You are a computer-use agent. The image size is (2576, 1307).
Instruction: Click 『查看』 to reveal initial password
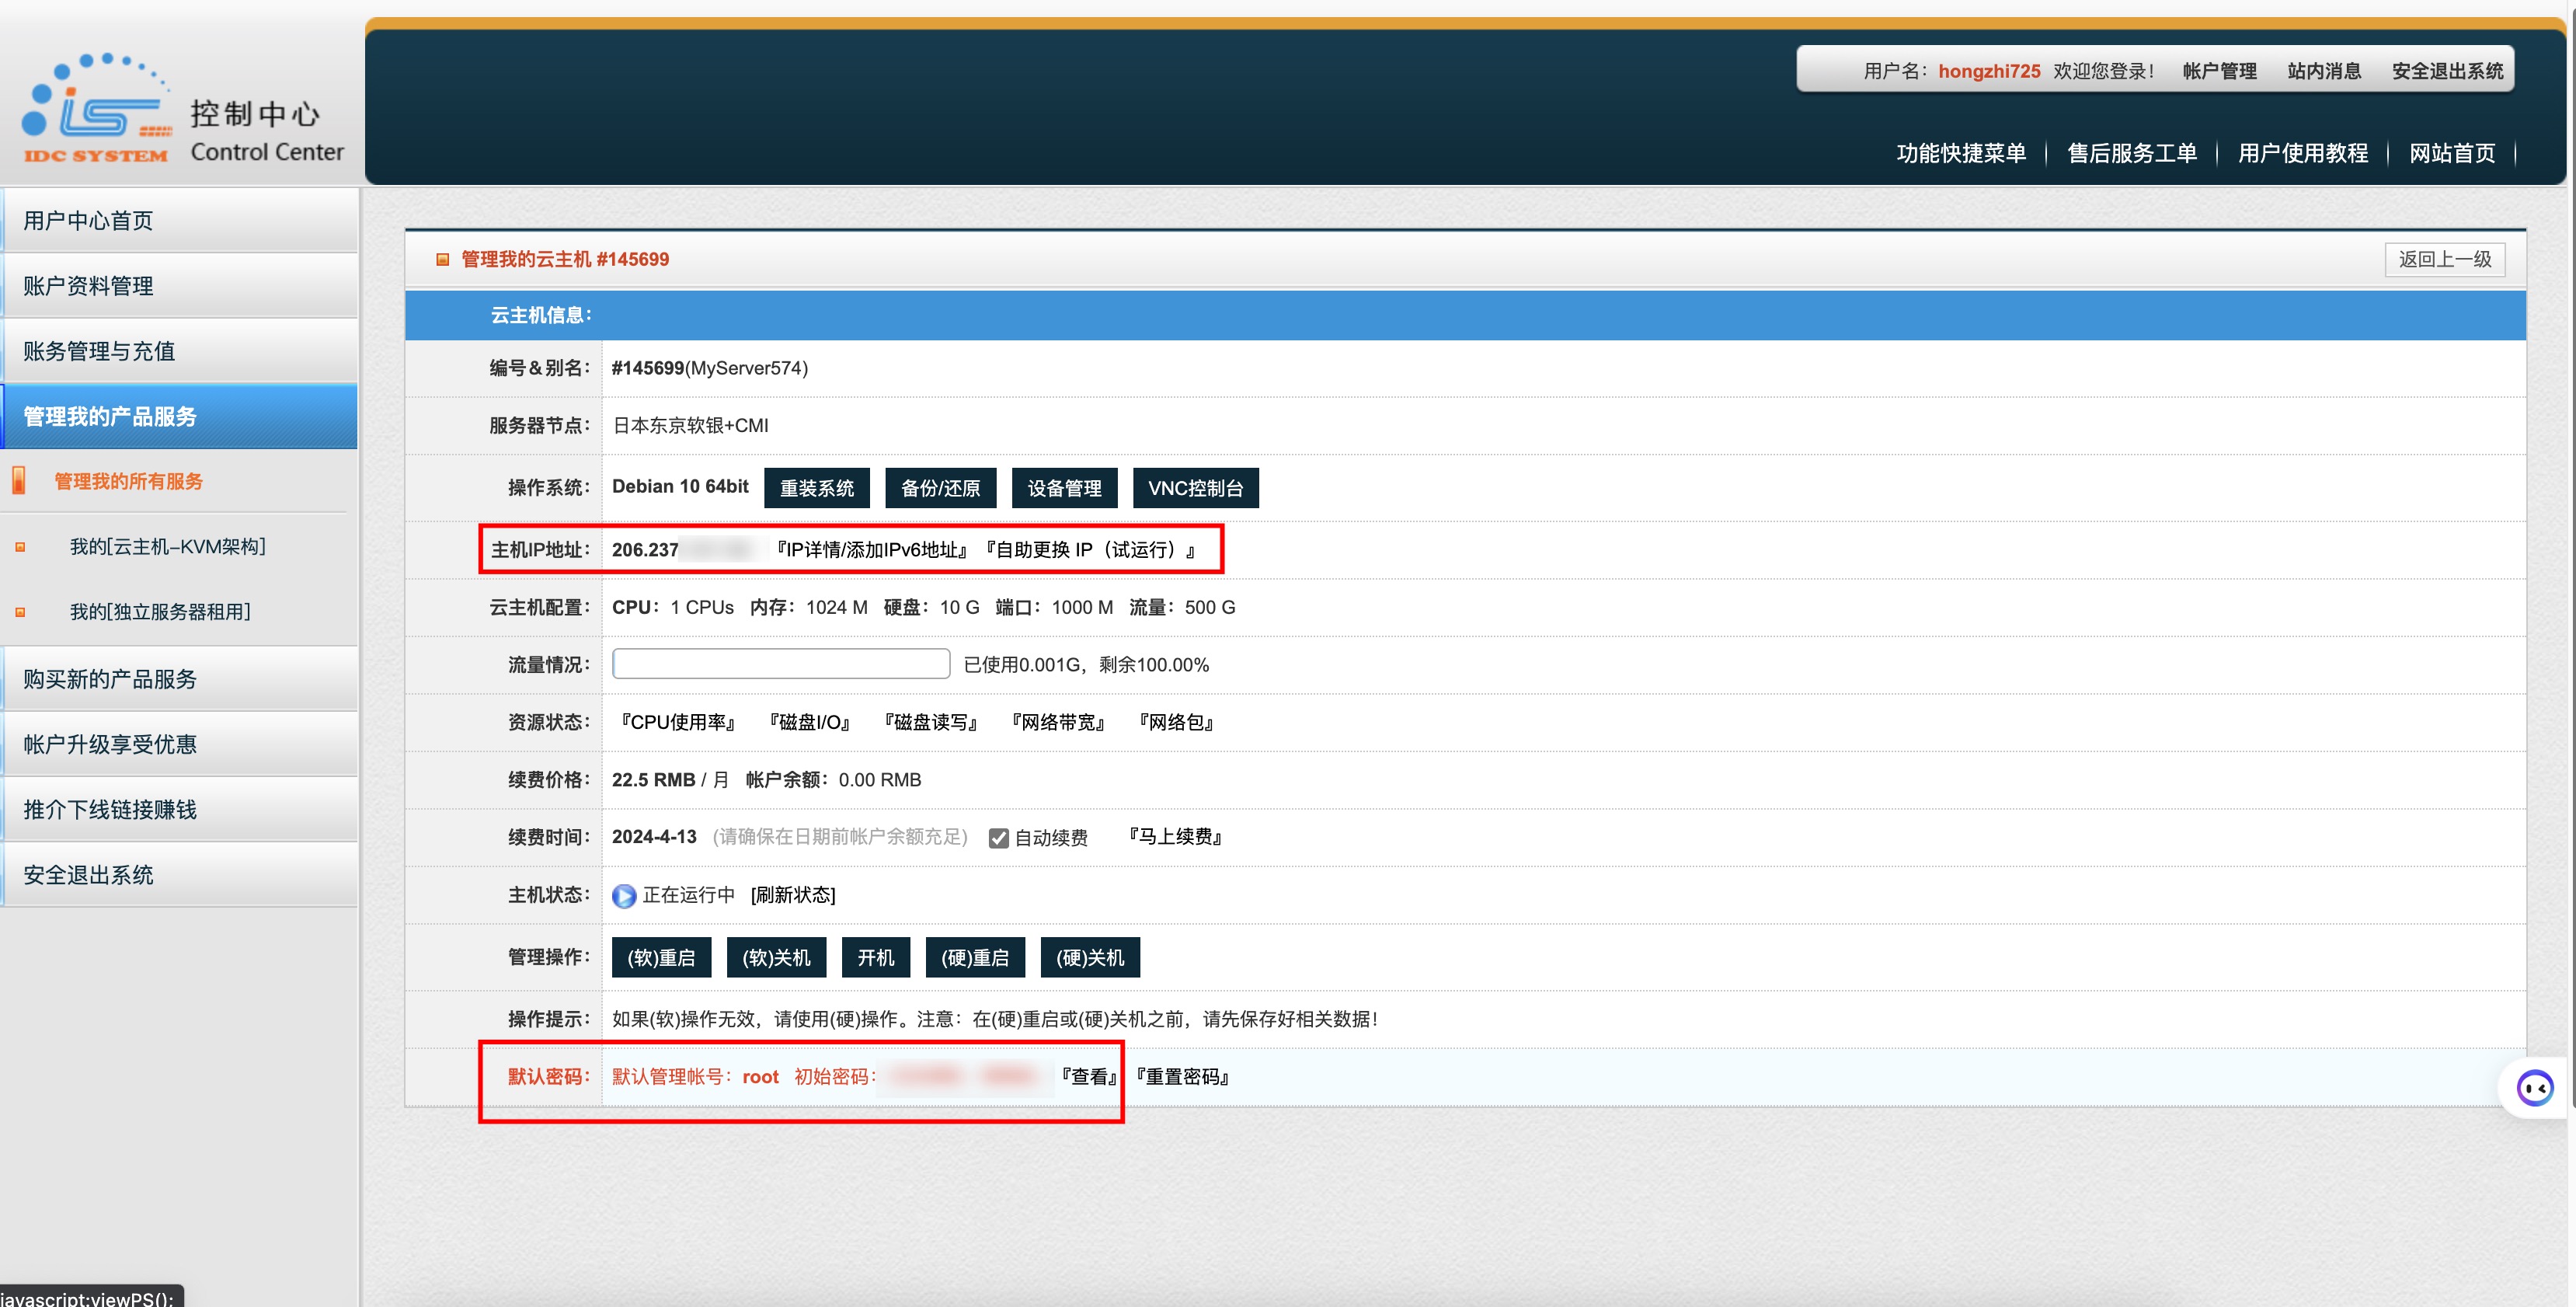1089,1076
